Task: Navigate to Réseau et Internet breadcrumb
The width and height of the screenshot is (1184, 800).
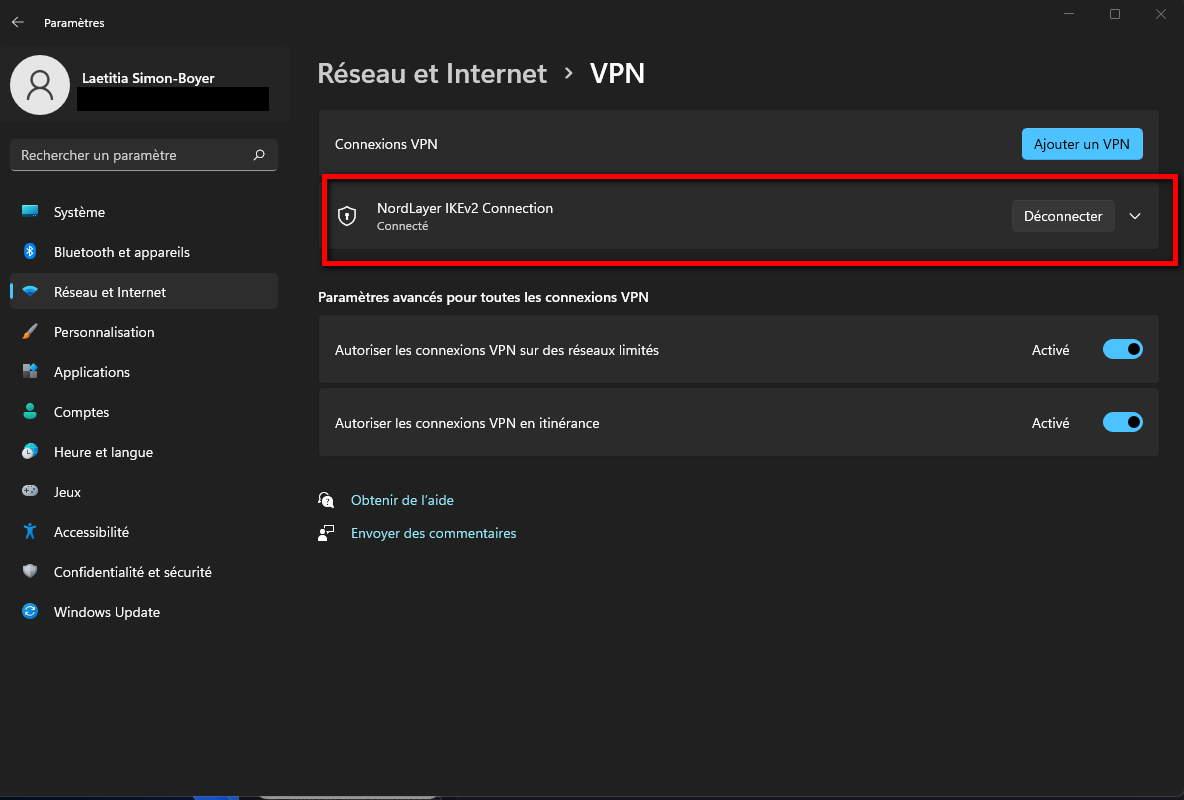Action: click(x=432, y=73)
